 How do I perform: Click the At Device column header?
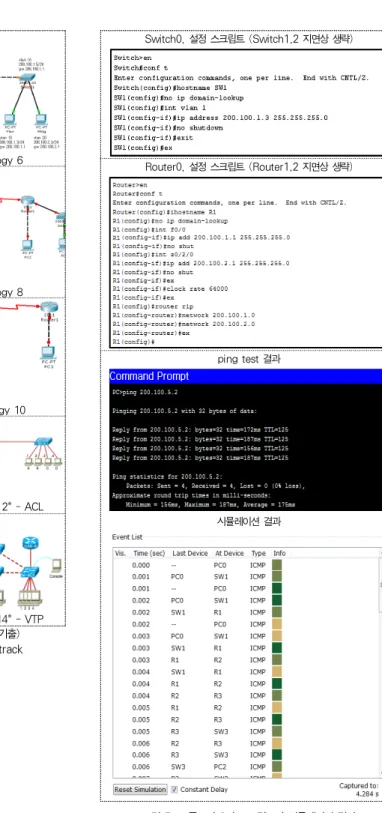pyautogui.click(x=229, y=553)
